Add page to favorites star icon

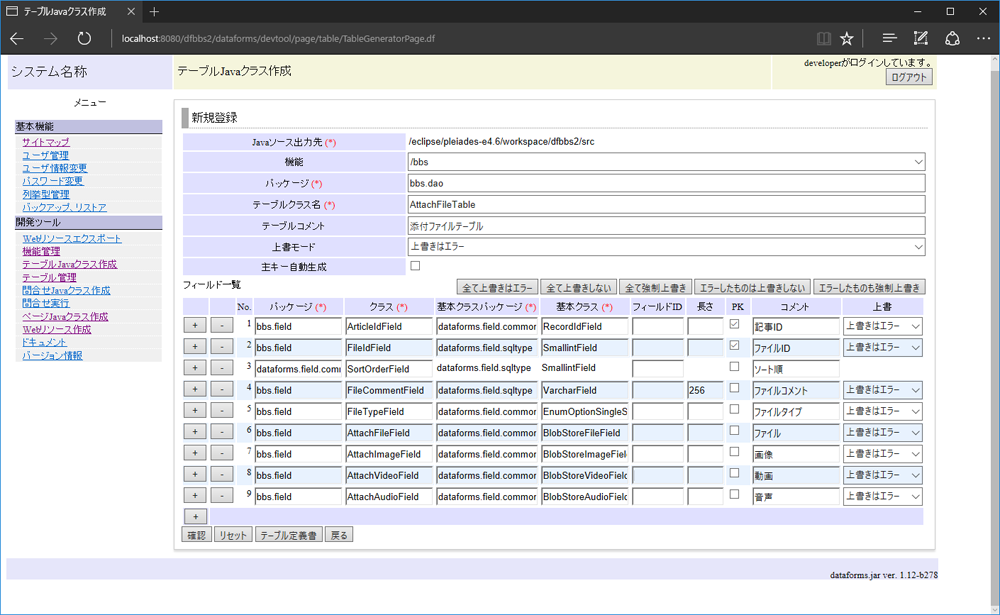(x=846, y=39)
